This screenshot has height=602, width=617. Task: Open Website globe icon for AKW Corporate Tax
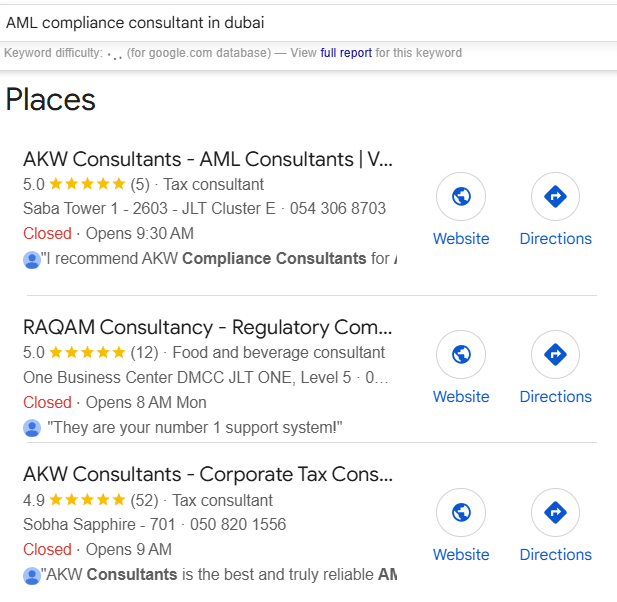461,512
